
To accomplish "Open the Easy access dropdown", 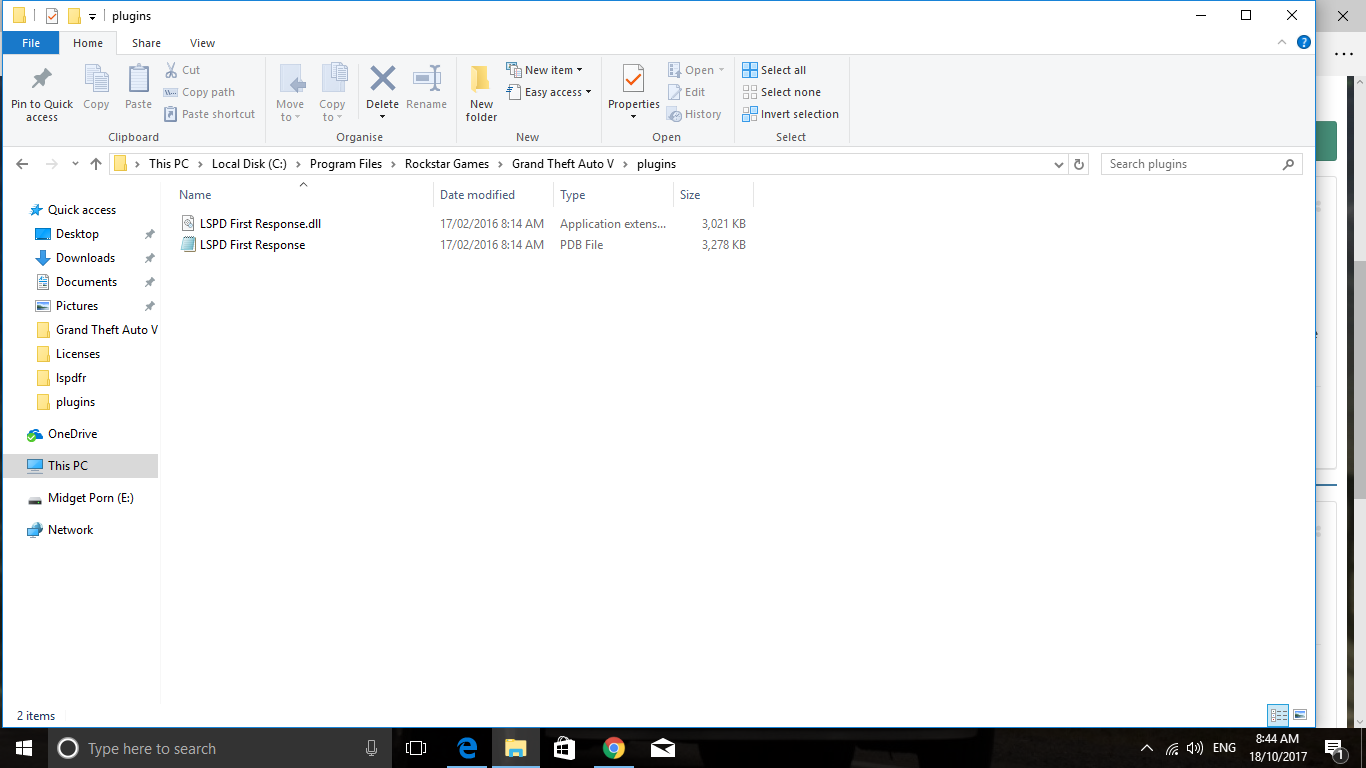I will [549, 92].
